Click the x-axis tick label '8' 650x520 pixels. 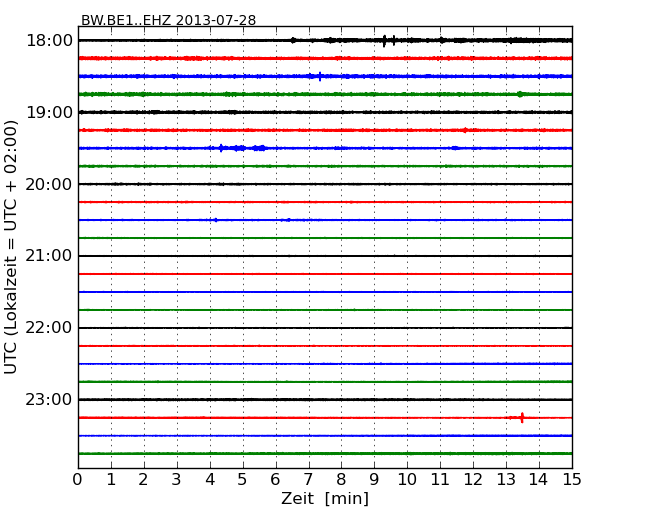pyautogui.click(x=341, y=480)
